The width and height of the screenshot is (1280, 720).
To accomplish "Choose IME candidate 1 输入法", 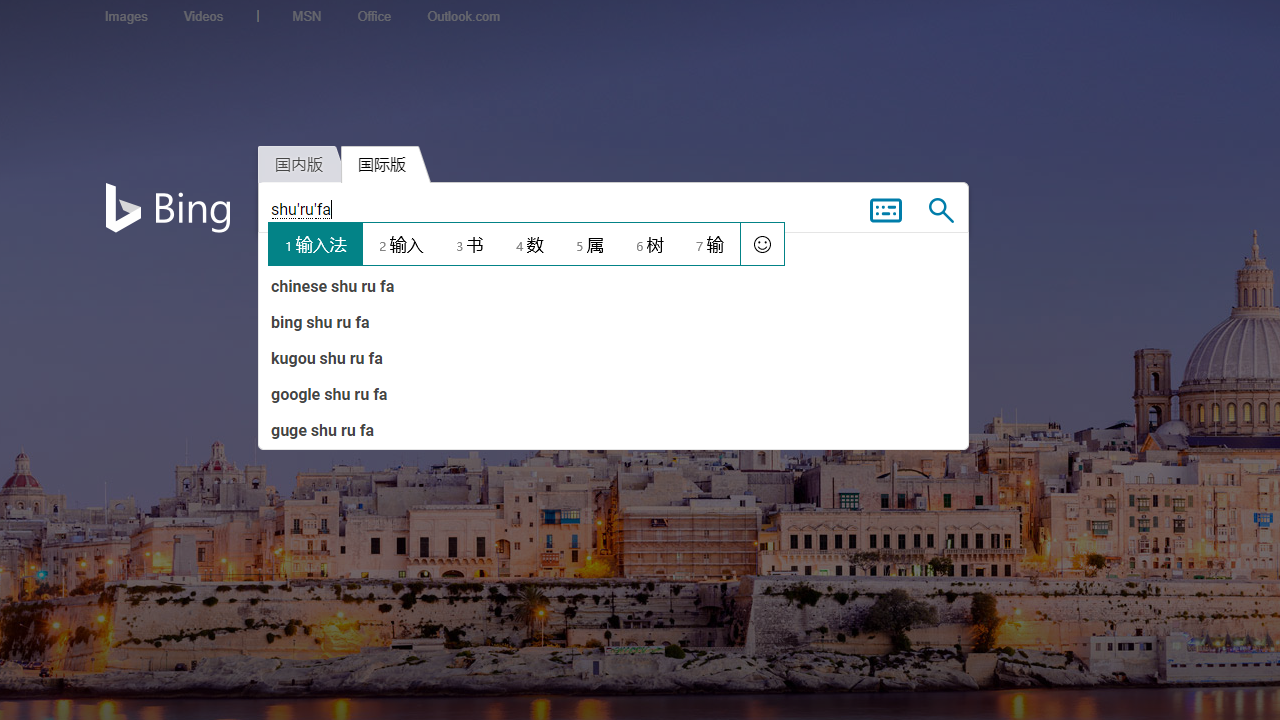I will pos(316,245).
